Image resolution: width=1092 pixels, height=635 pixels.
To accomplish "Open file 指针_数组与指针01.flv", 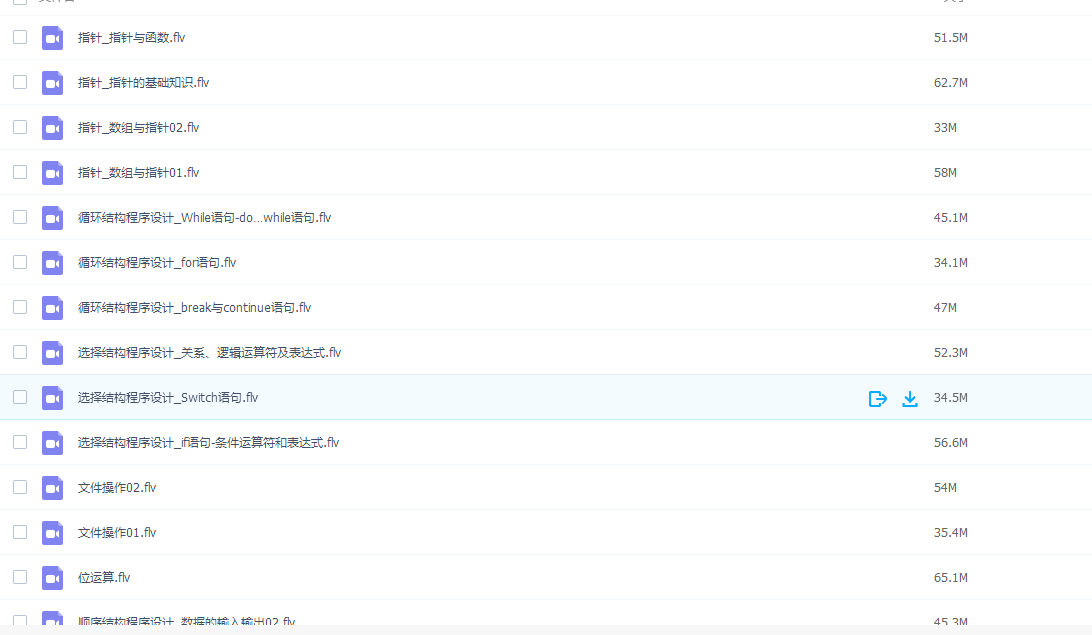I will tap(138, 173).
